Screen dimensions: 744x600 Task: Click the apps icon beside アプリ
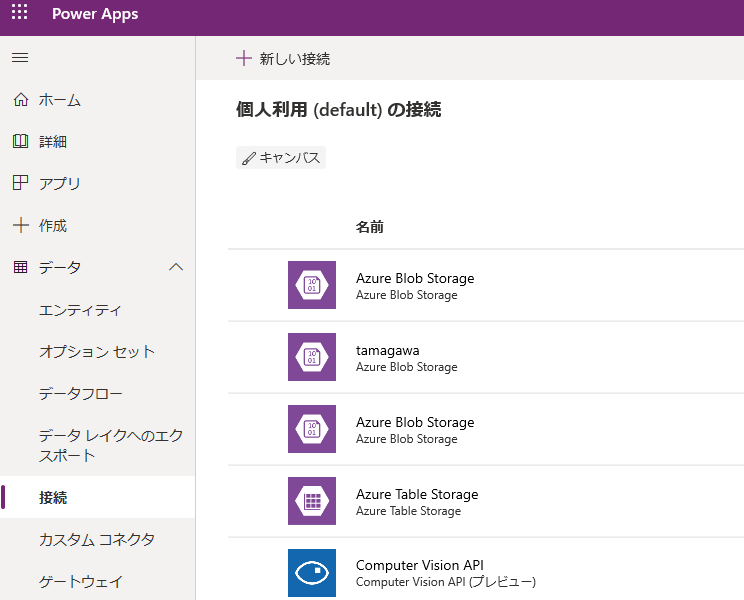20,183
